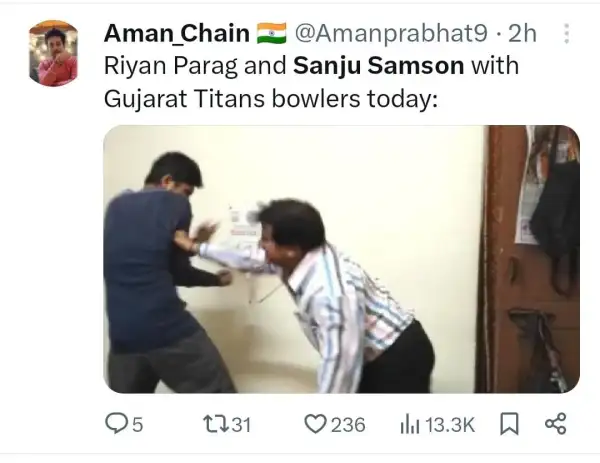Click the reply count of 5

tap(138, 425)
